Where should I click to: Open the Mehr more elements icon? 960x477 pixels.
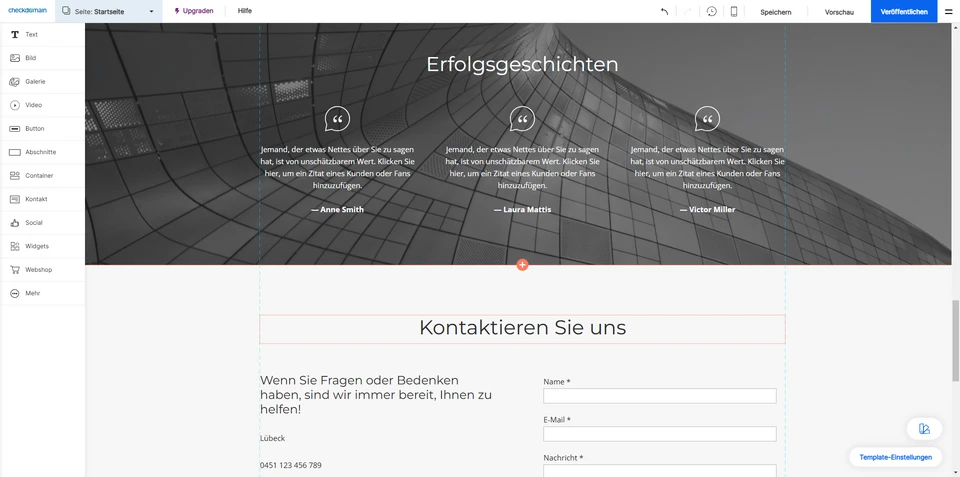point(15,293)
